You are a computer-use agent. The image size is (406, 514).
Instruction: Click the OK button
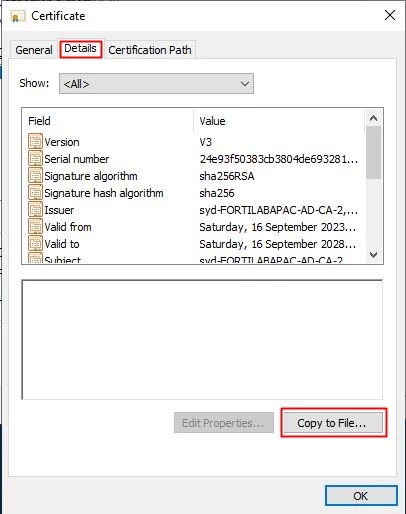point(361,496)
